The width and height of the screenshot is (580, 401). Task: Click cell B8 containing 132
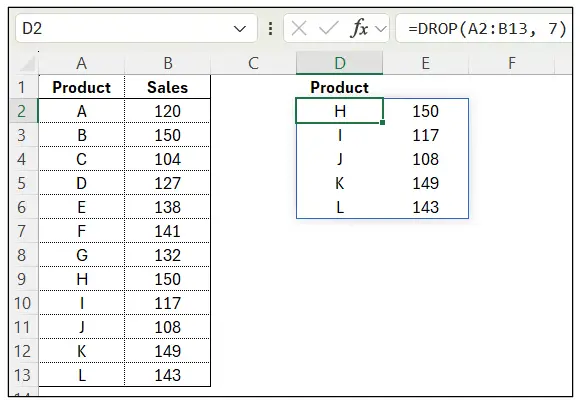[x=168, y=255]
